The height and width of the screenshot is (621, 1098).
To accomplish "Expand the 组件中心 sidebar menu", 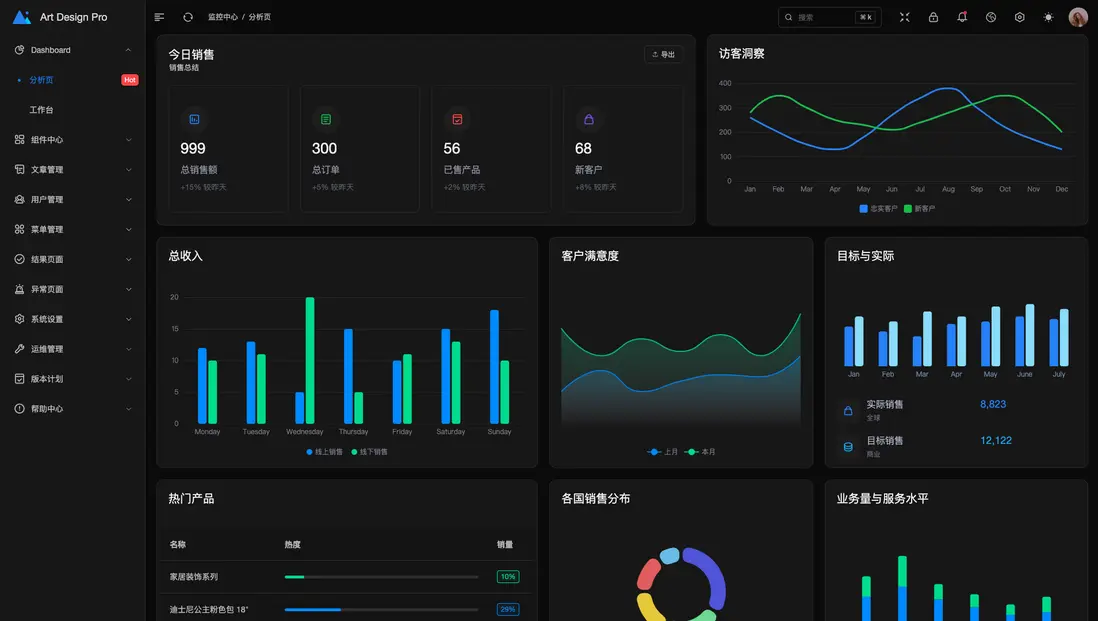I will (73, 139).
